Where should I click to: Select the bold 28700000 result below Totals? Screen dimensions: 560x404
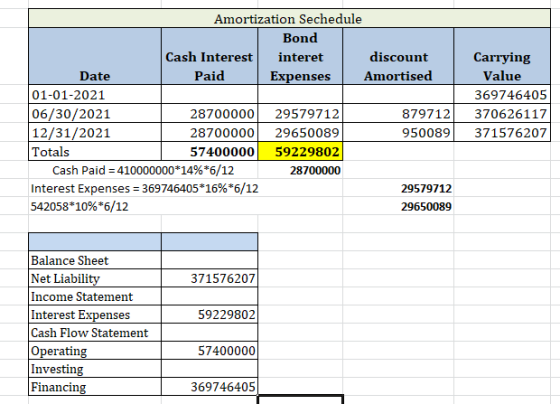300,170
